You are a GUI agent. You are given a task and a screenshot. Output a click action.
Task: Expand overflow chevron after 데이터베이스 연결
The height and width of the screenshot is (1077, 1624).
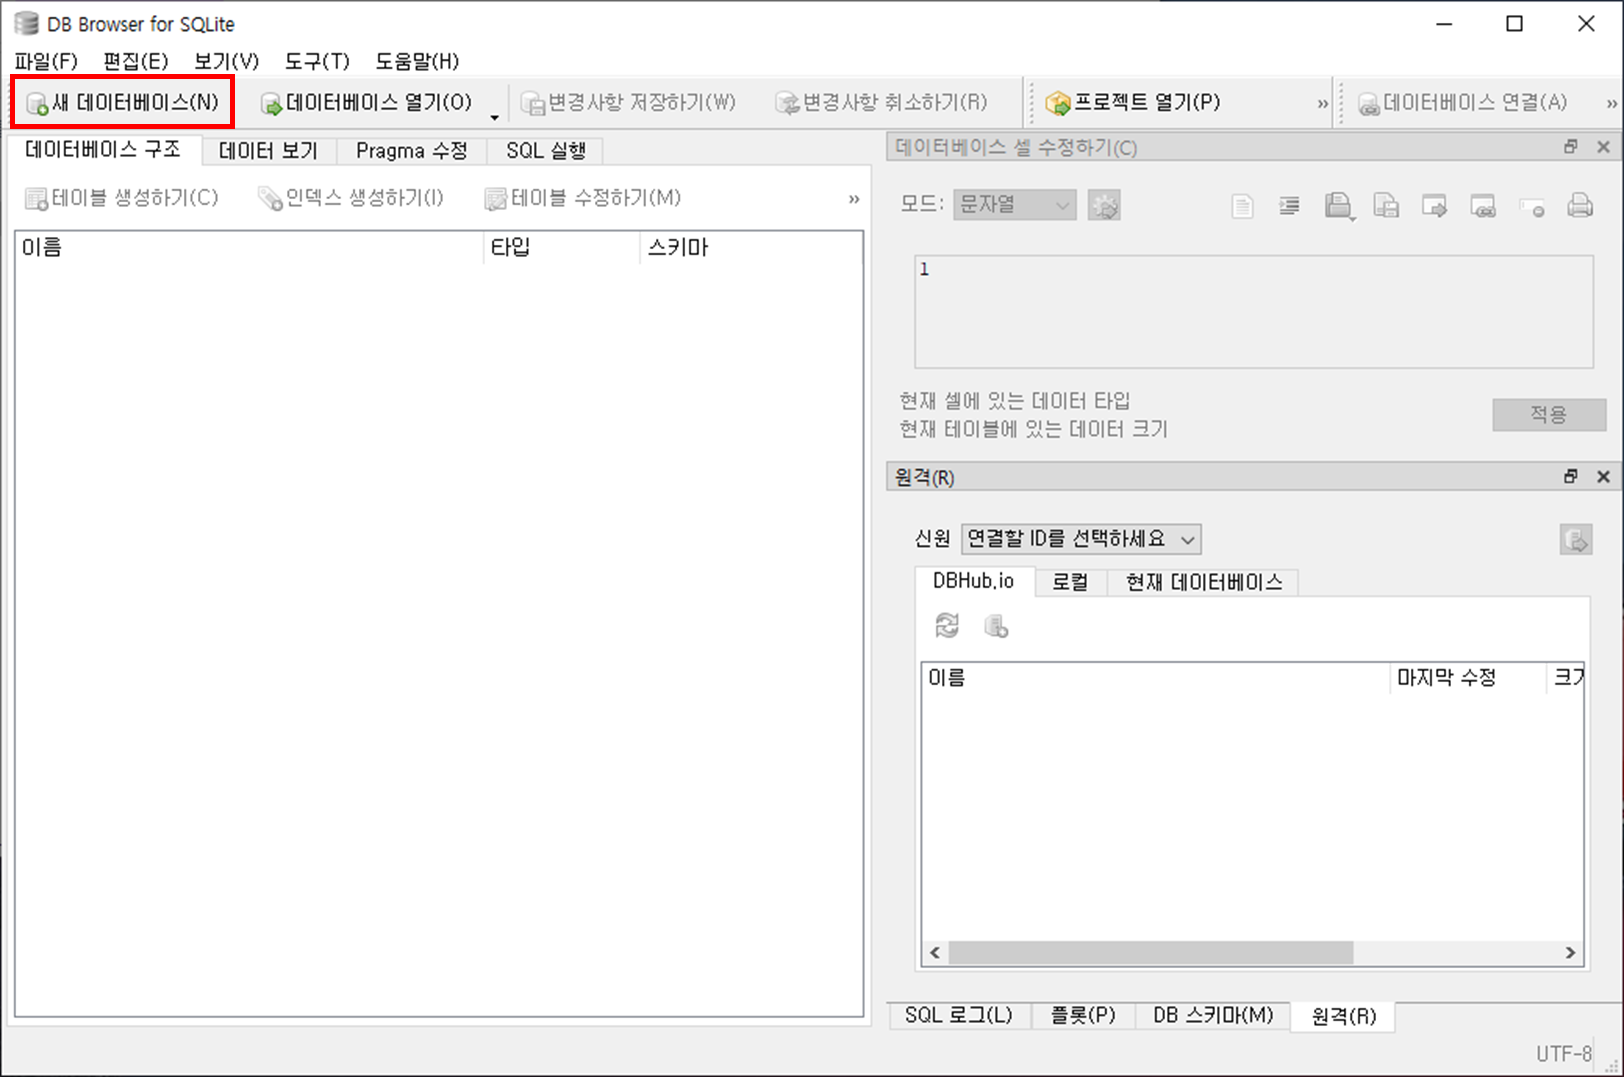1611,103
